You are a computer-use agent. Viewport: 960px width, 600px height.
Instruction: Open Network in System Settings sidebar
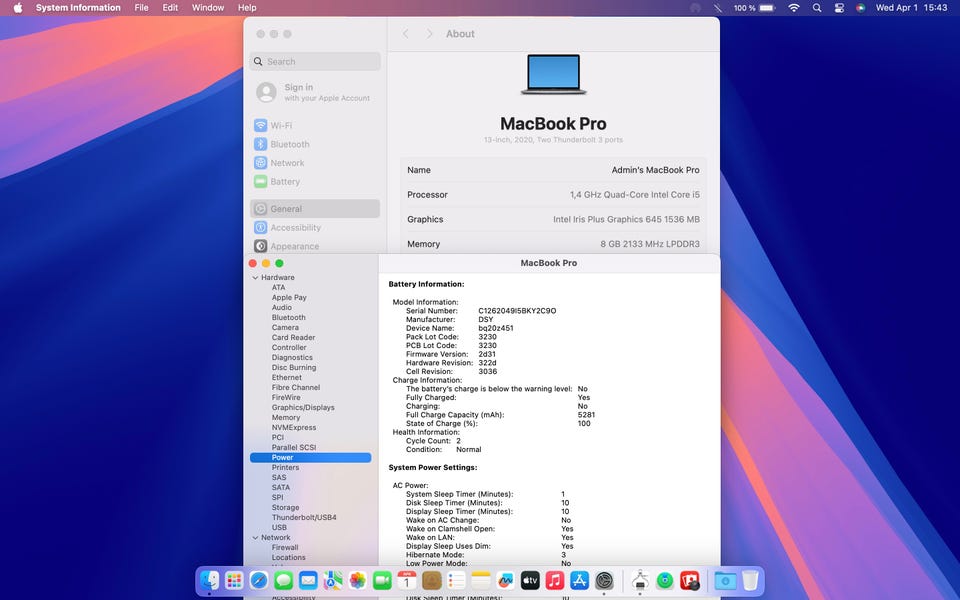315,163
